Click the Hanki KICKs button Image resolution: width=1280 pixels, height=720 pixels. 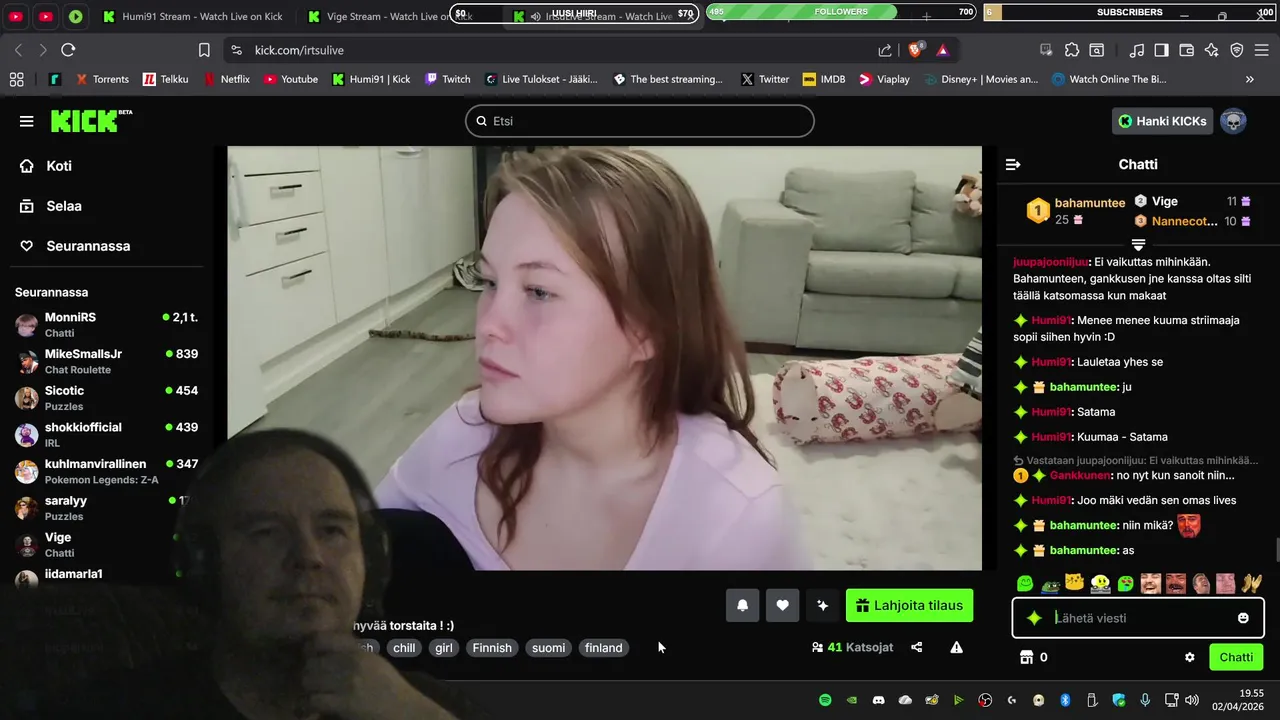point(1162,121)
